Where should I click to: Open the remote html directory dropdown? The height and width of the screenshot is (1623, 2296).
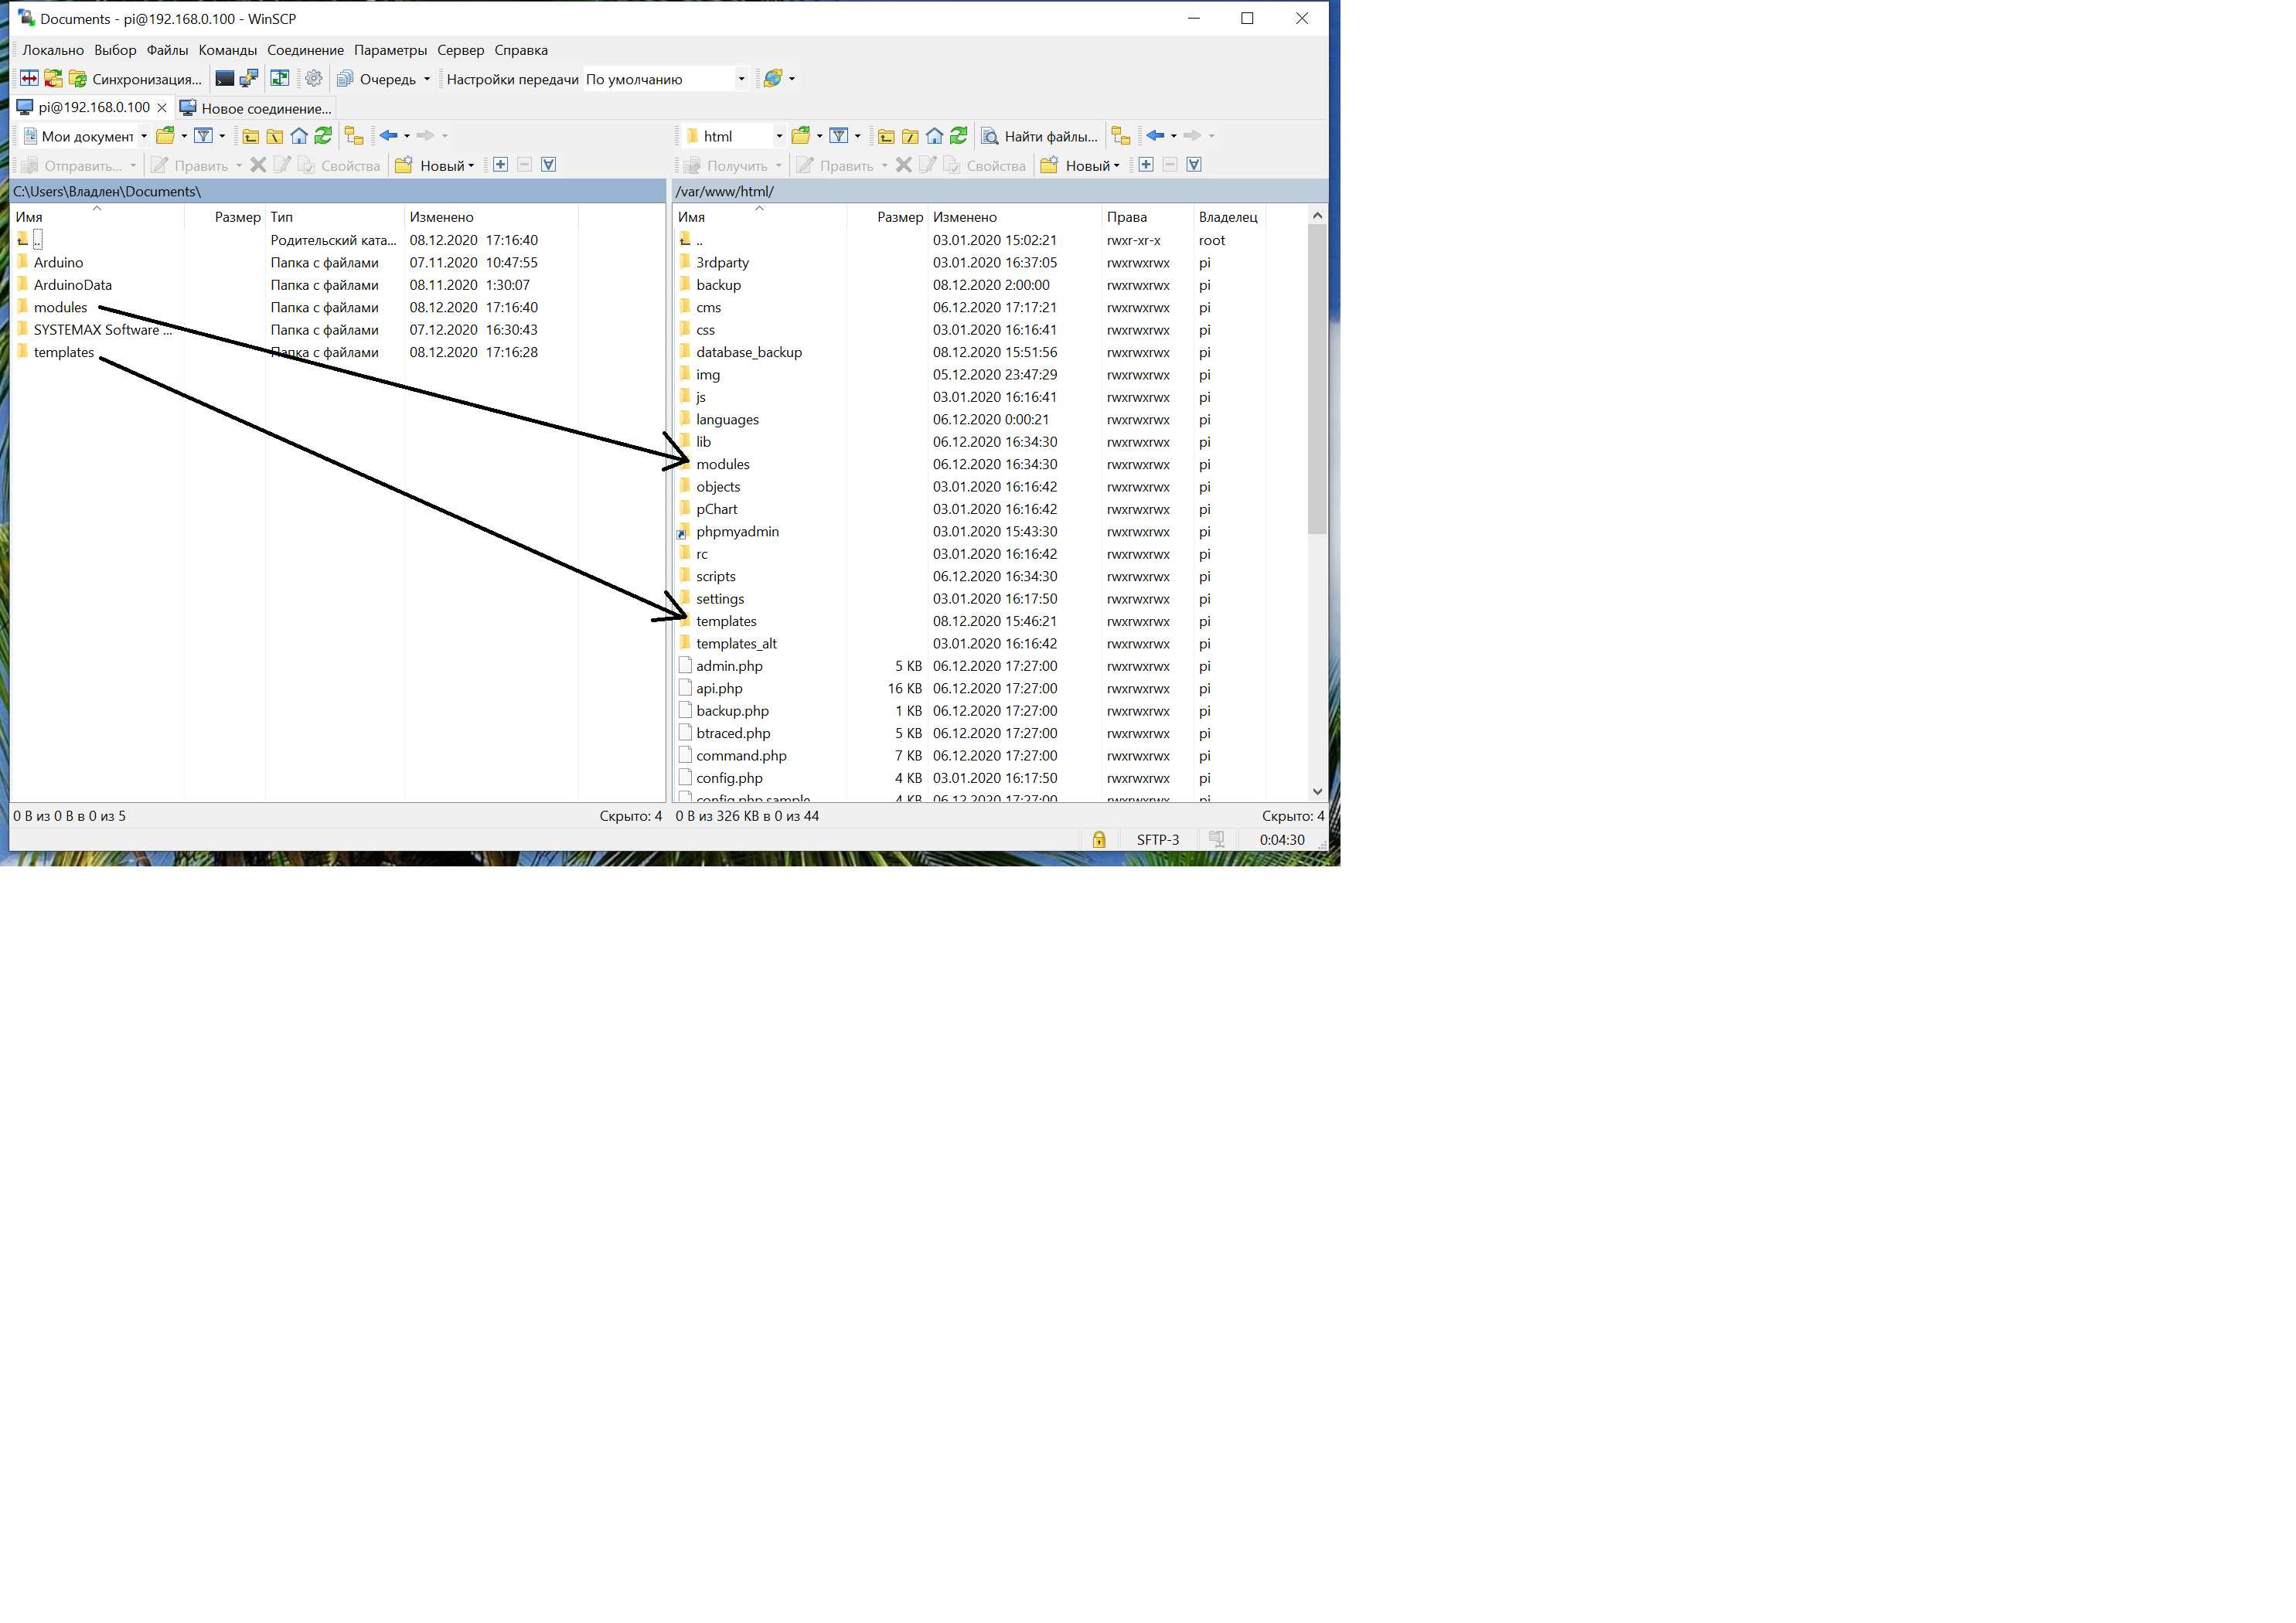[x=780, y=136]
